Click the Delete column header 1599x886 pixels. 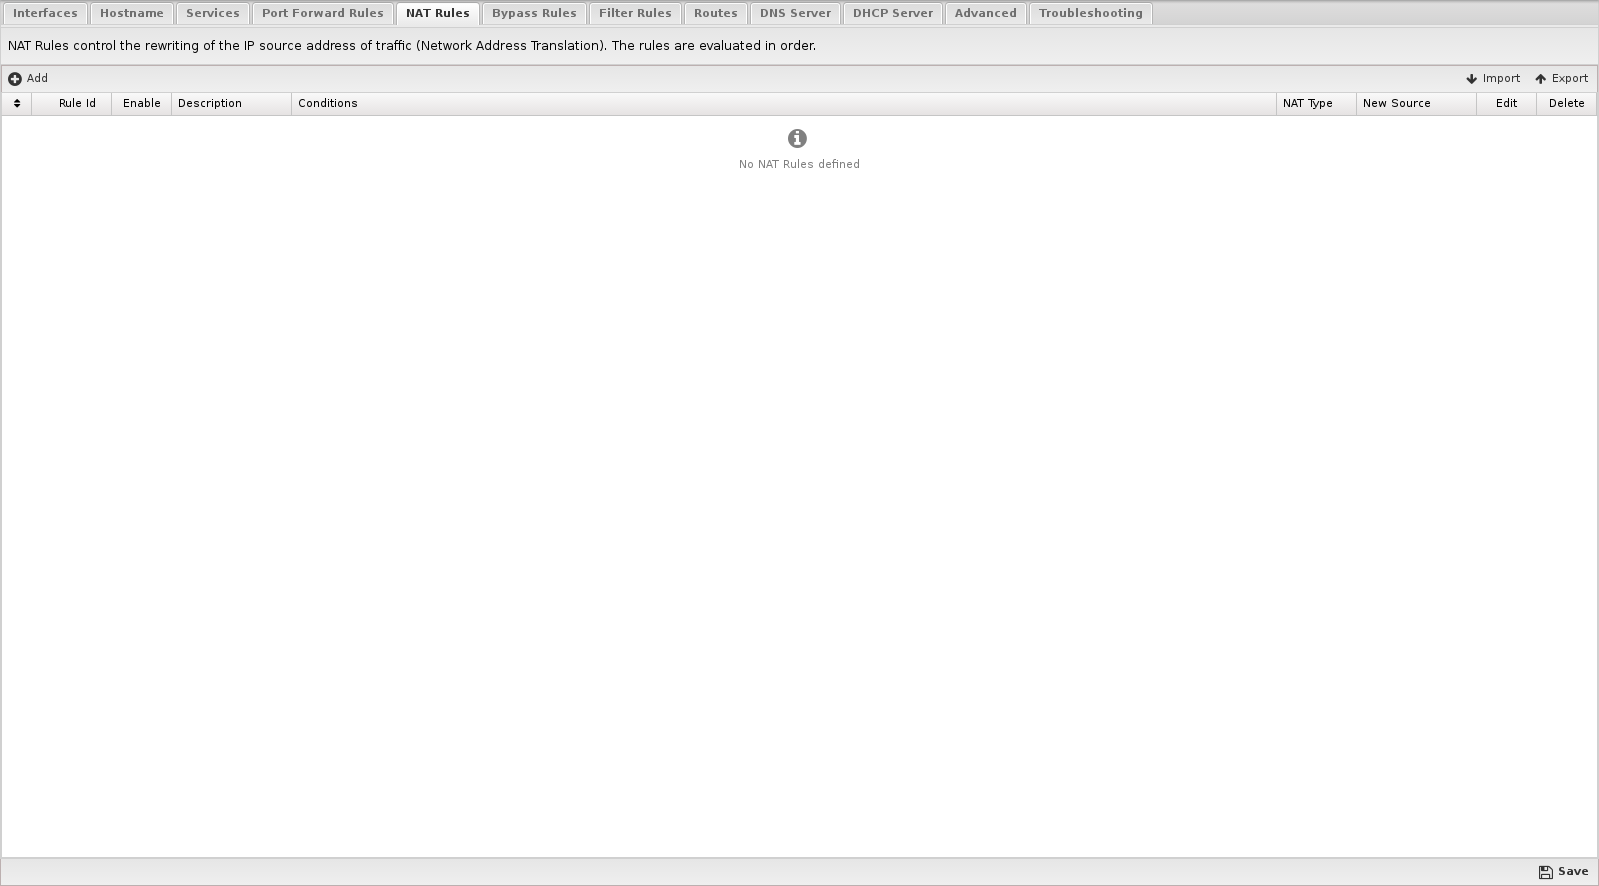click(x=1566, y=103)
